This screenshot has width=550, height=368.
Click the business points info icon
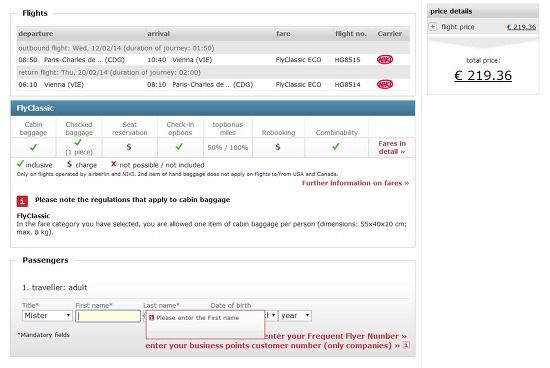click(x=405, y=345)
